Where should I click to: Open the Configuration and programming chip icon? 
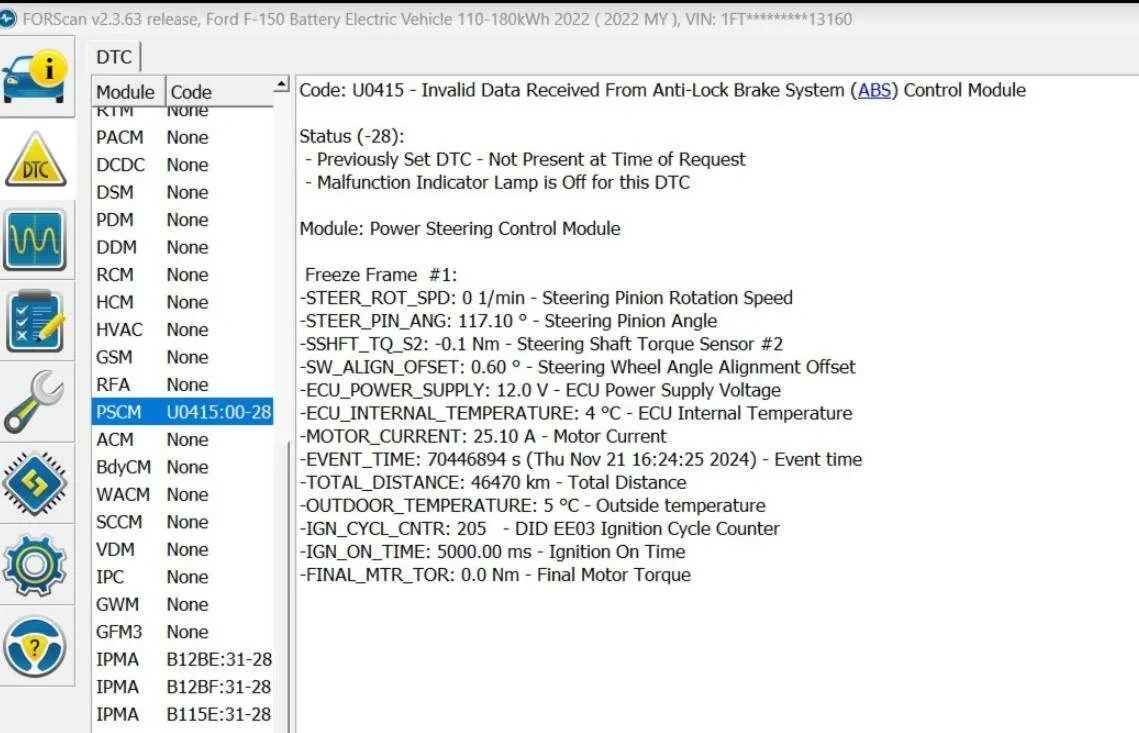coord(34,483)
